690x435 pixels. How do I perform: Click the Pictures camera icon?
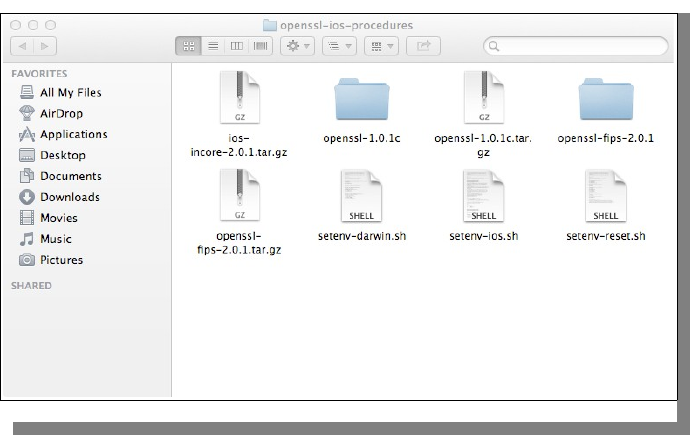27,260
